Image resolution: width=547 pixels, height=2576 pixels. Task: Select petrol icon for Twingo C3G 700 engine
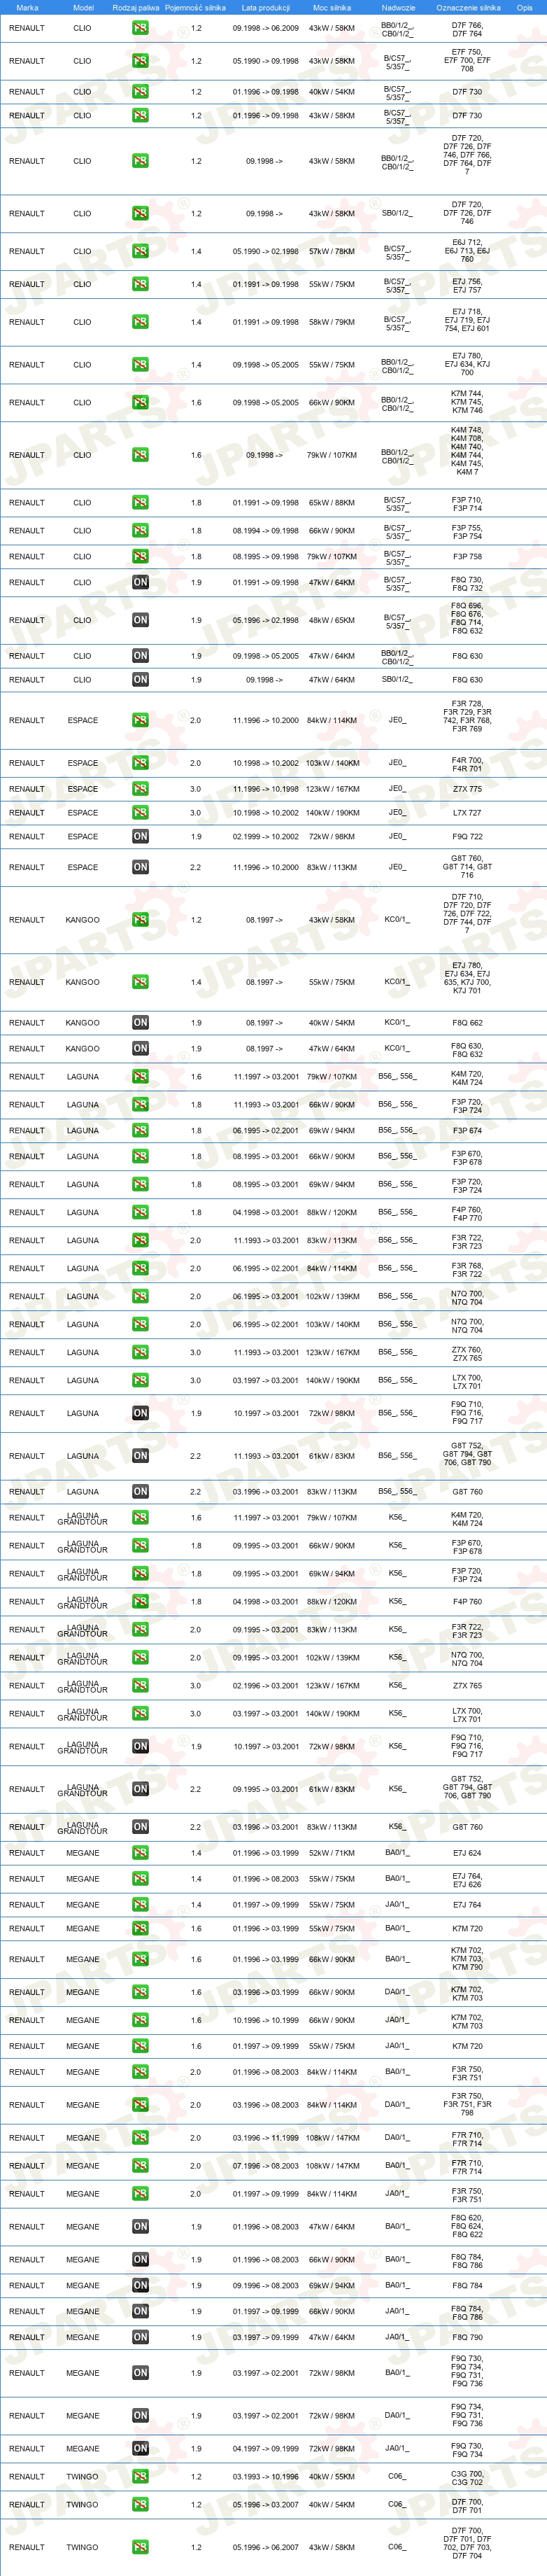coord(140,2477)
